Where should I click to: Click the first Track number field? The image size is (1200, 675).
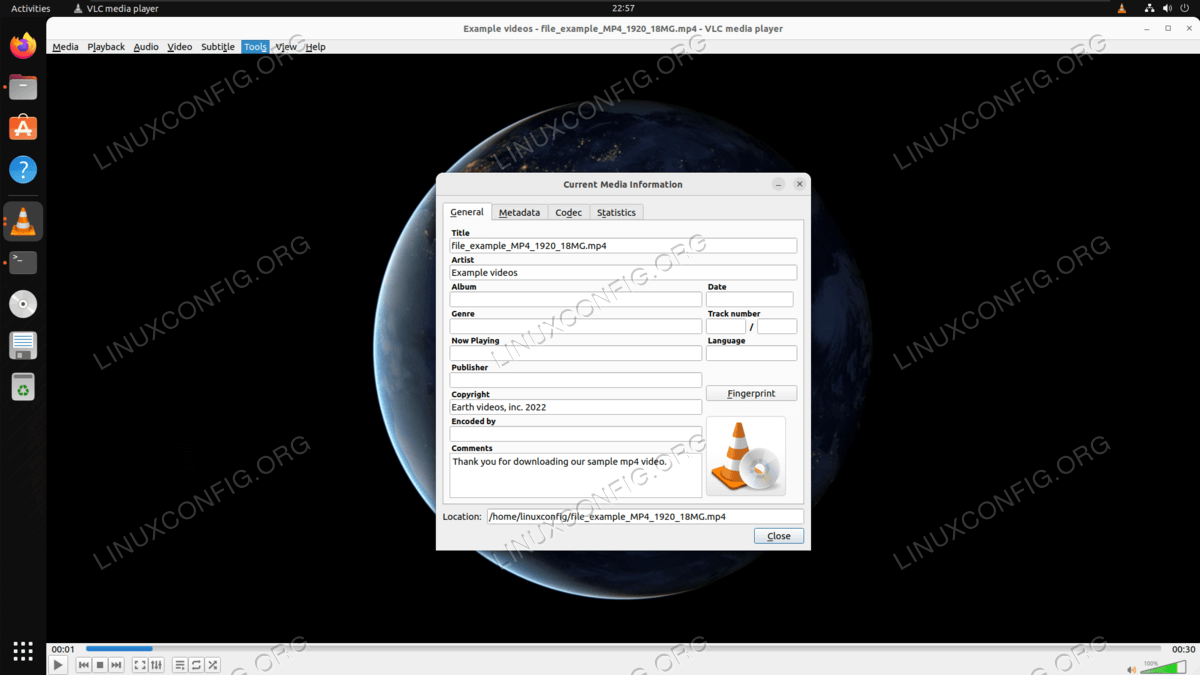click(x=726, y=326)
